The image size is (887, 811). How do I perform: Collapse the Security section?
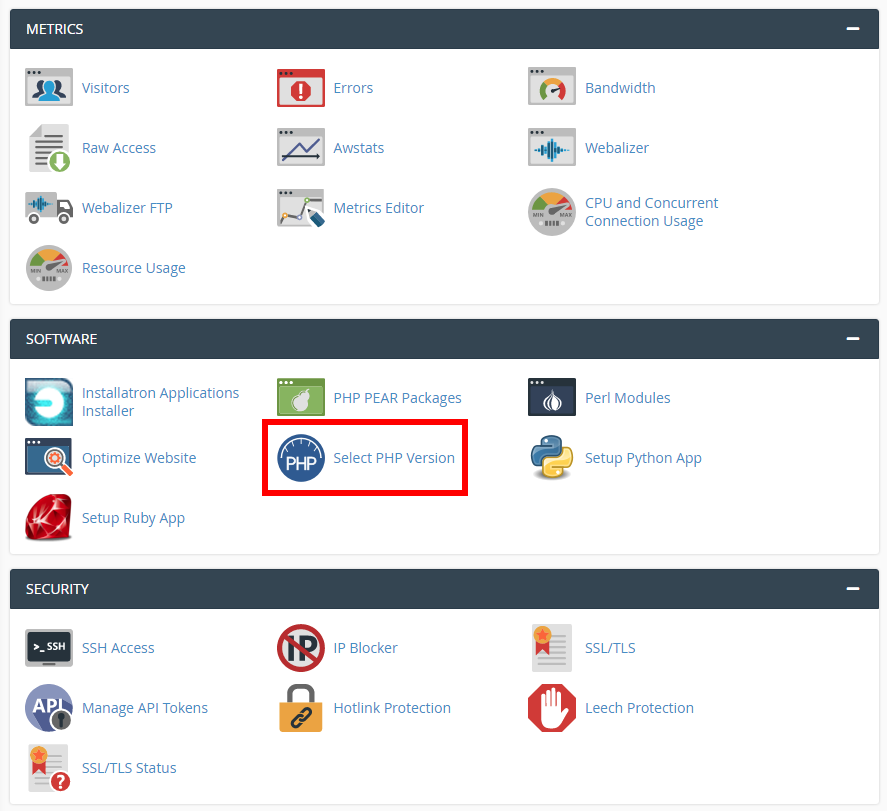point(852,589)
